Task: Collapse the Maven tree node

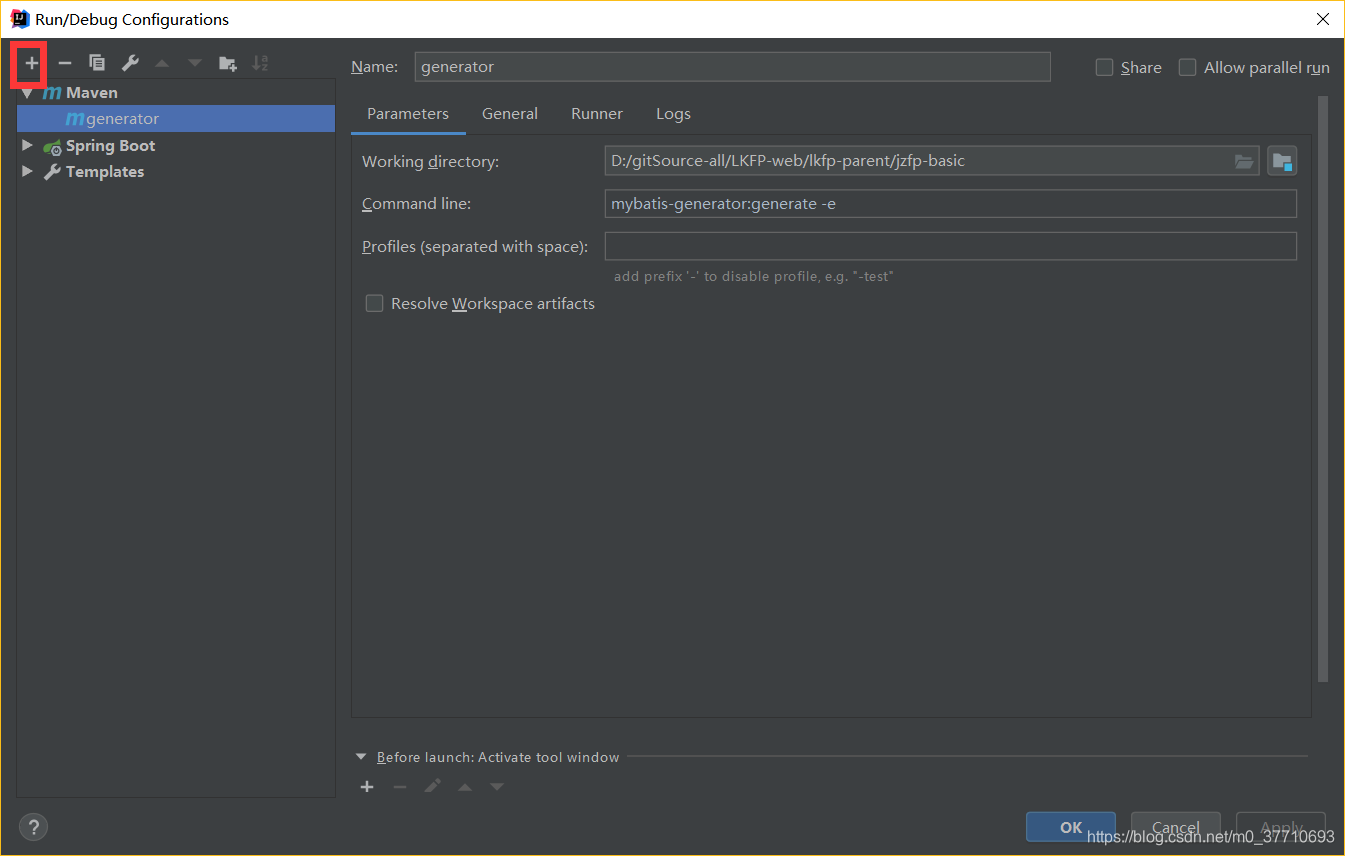Action: (x=27, y=93)
